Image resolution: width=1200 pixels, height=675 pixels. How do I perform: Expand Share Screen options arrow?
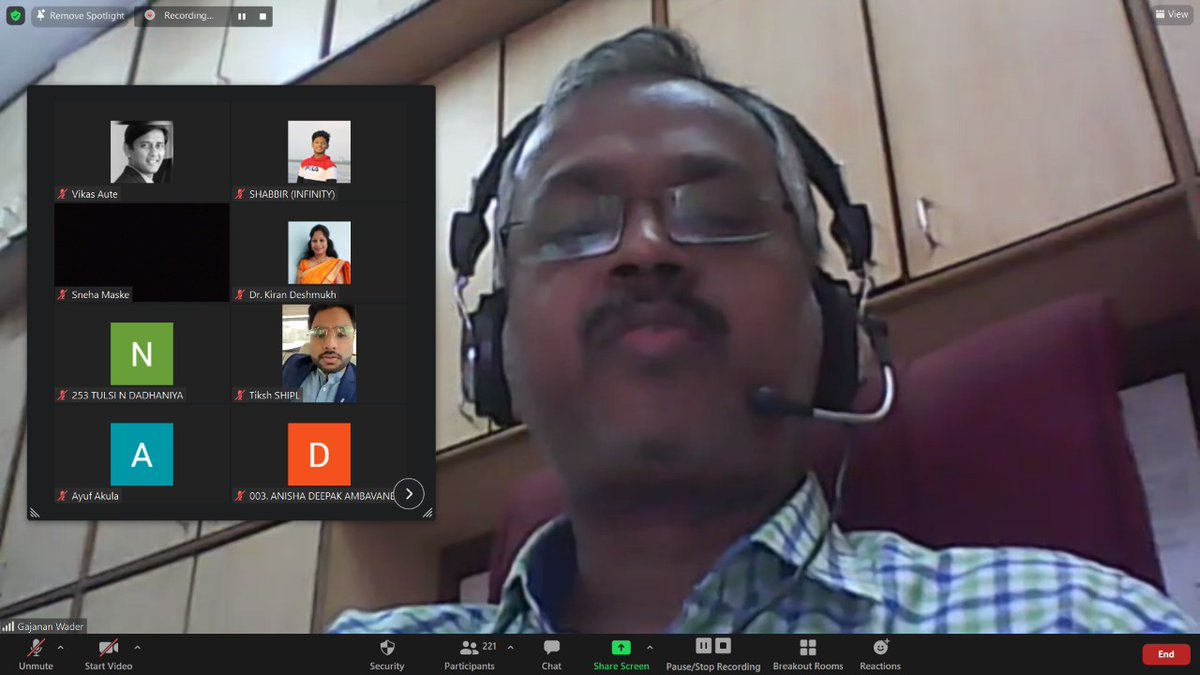click(650, 647)
